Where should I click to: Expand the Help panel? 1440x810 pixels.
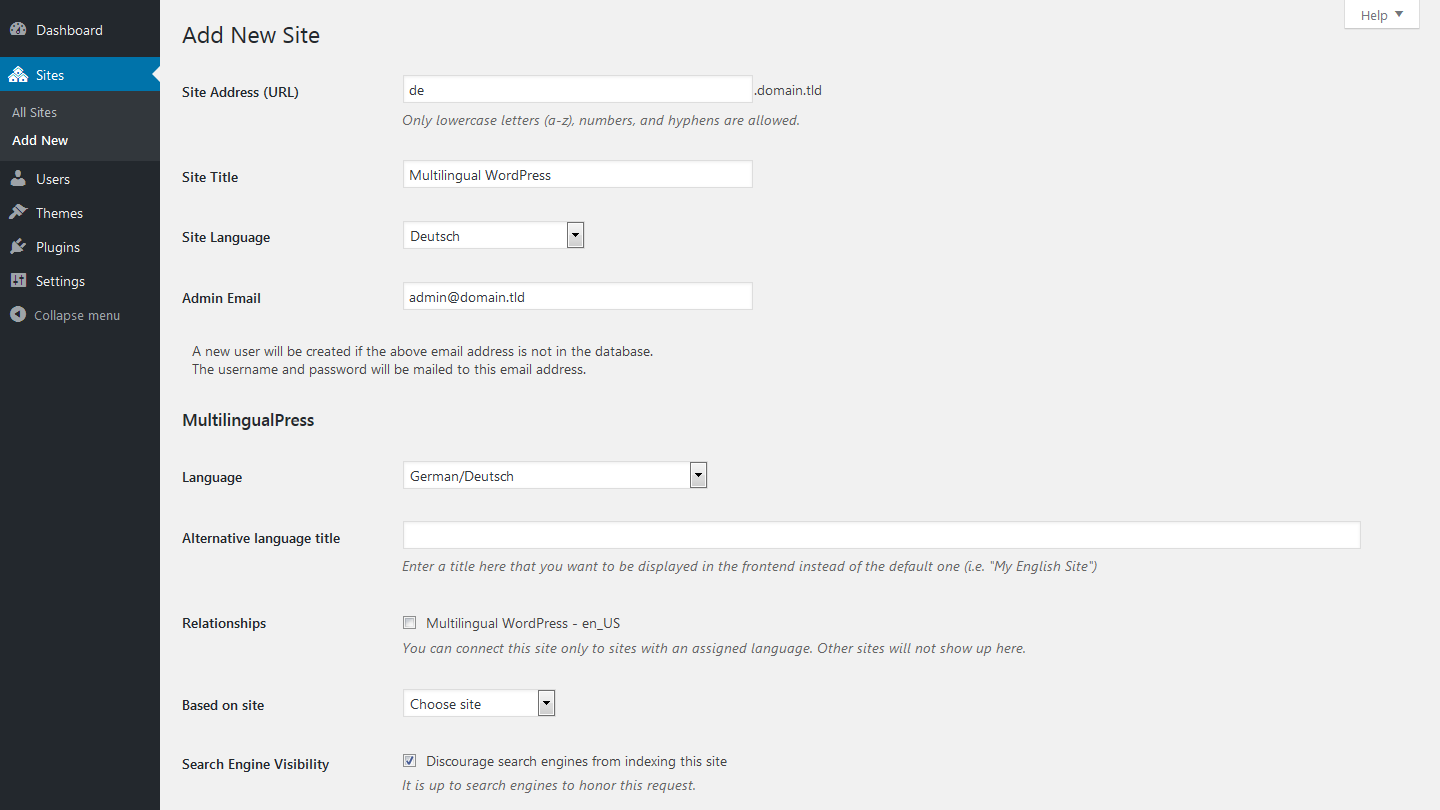pos(1381,14)
